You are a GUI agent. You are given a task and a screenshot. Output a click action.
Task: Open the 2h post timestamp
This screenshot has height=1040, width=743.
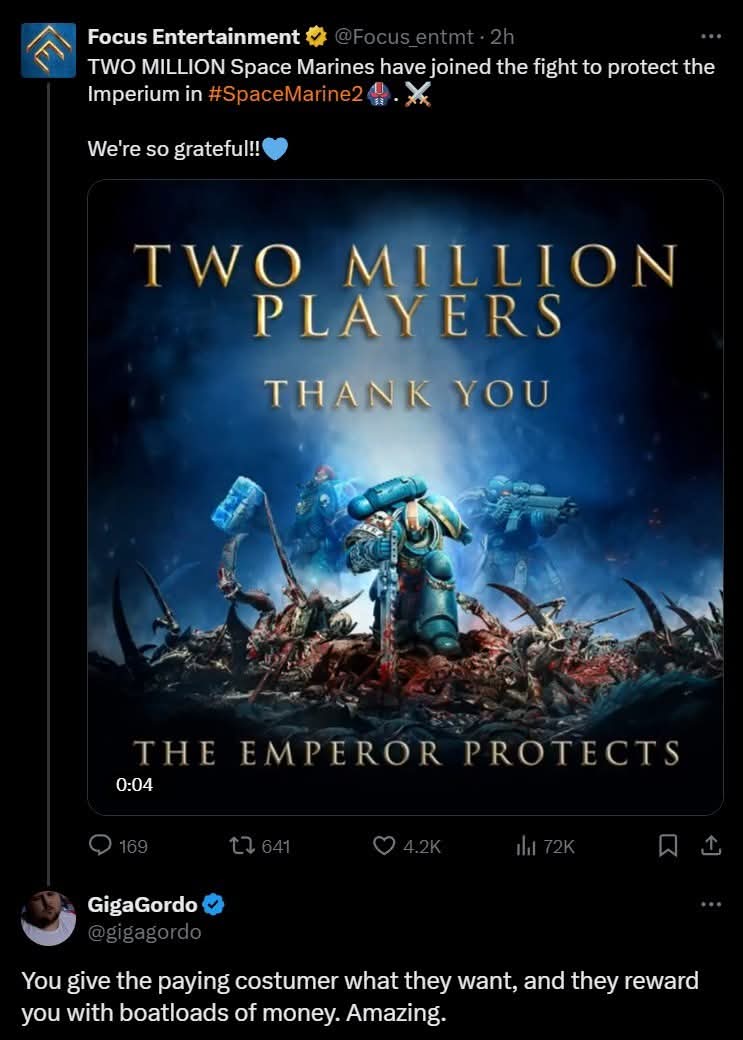[x=502, y=37]
